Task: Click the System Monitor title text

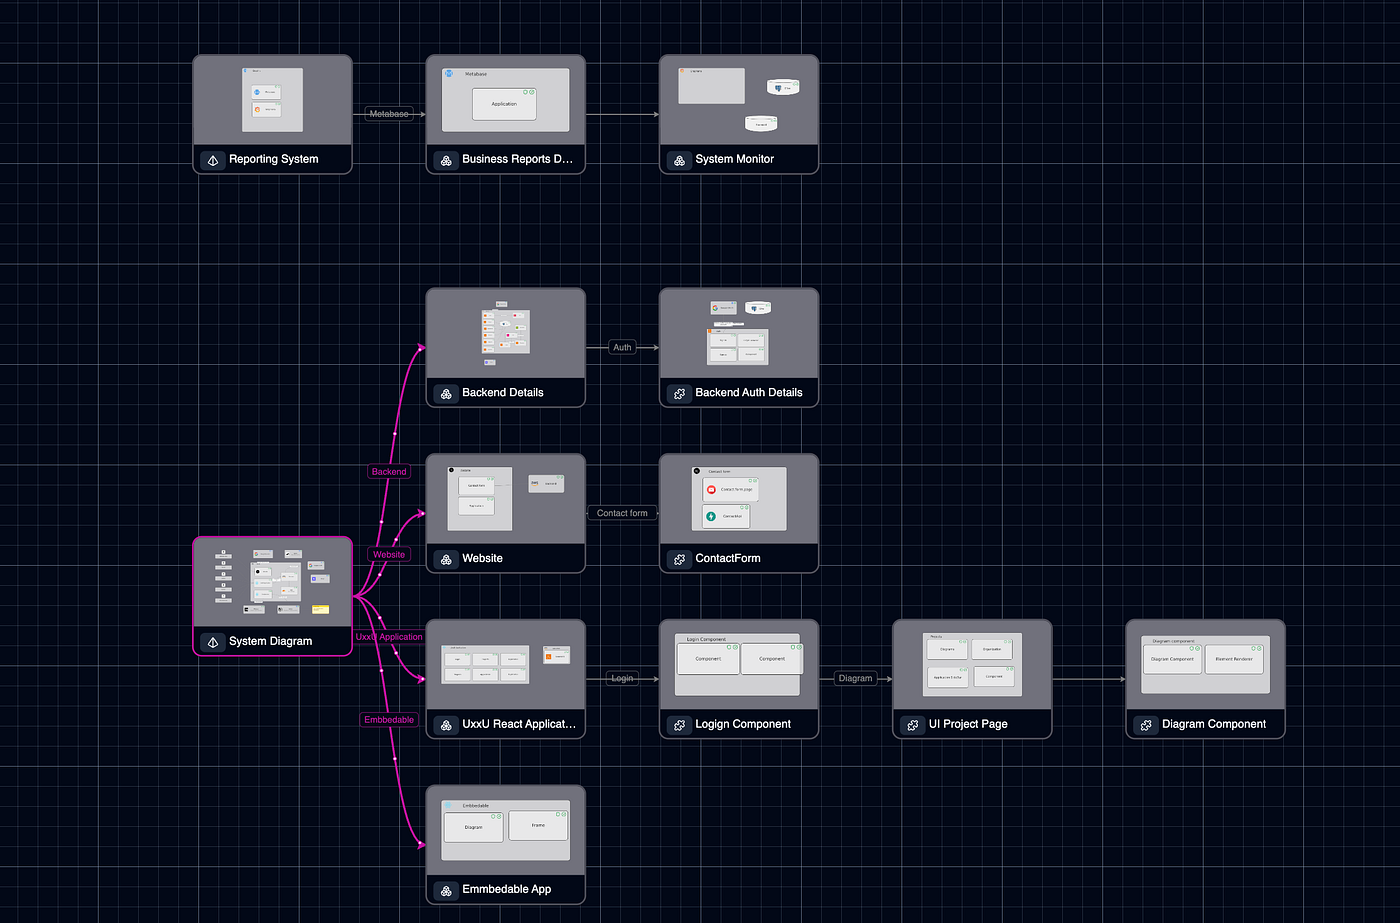Action: point(735,159)
